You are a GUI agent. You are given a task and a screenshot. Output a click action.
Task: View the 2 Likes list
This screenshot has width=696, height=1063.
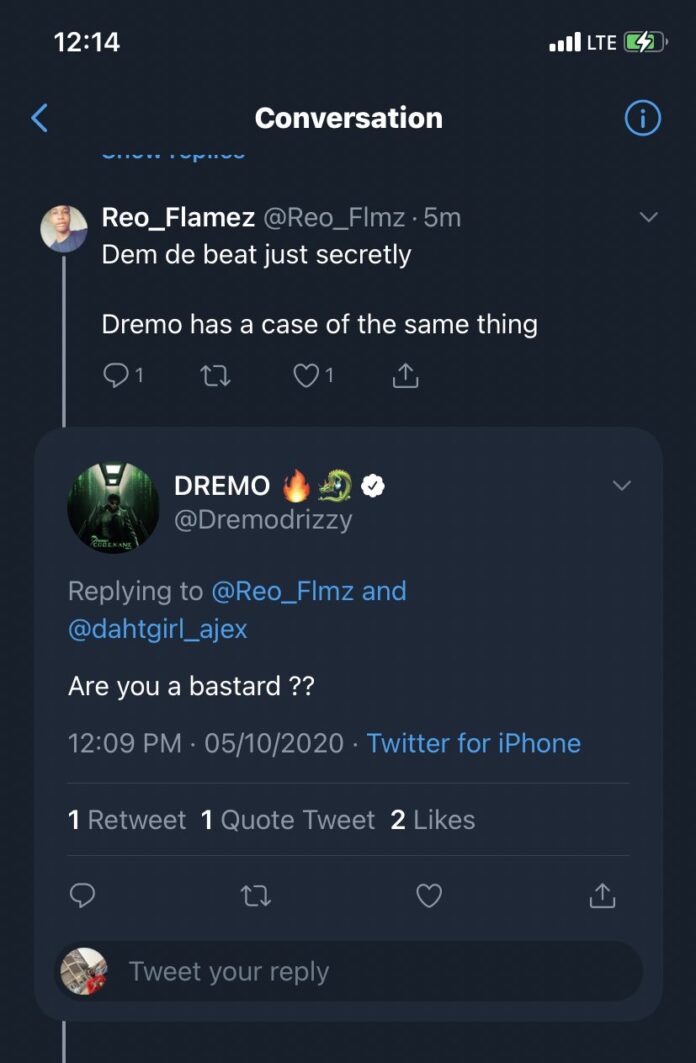[x=432, y=820]
